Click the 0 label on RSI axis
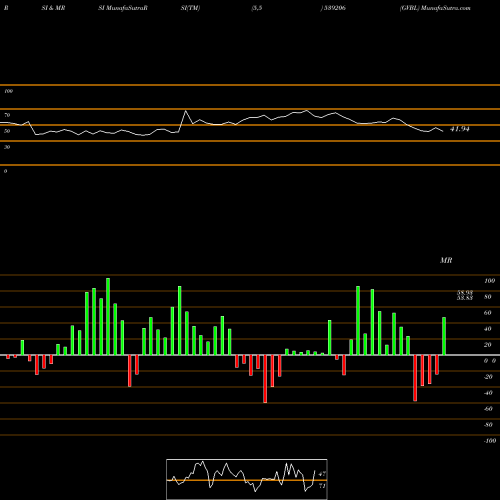This screenshot has height=500, width=500. (5, 171)
